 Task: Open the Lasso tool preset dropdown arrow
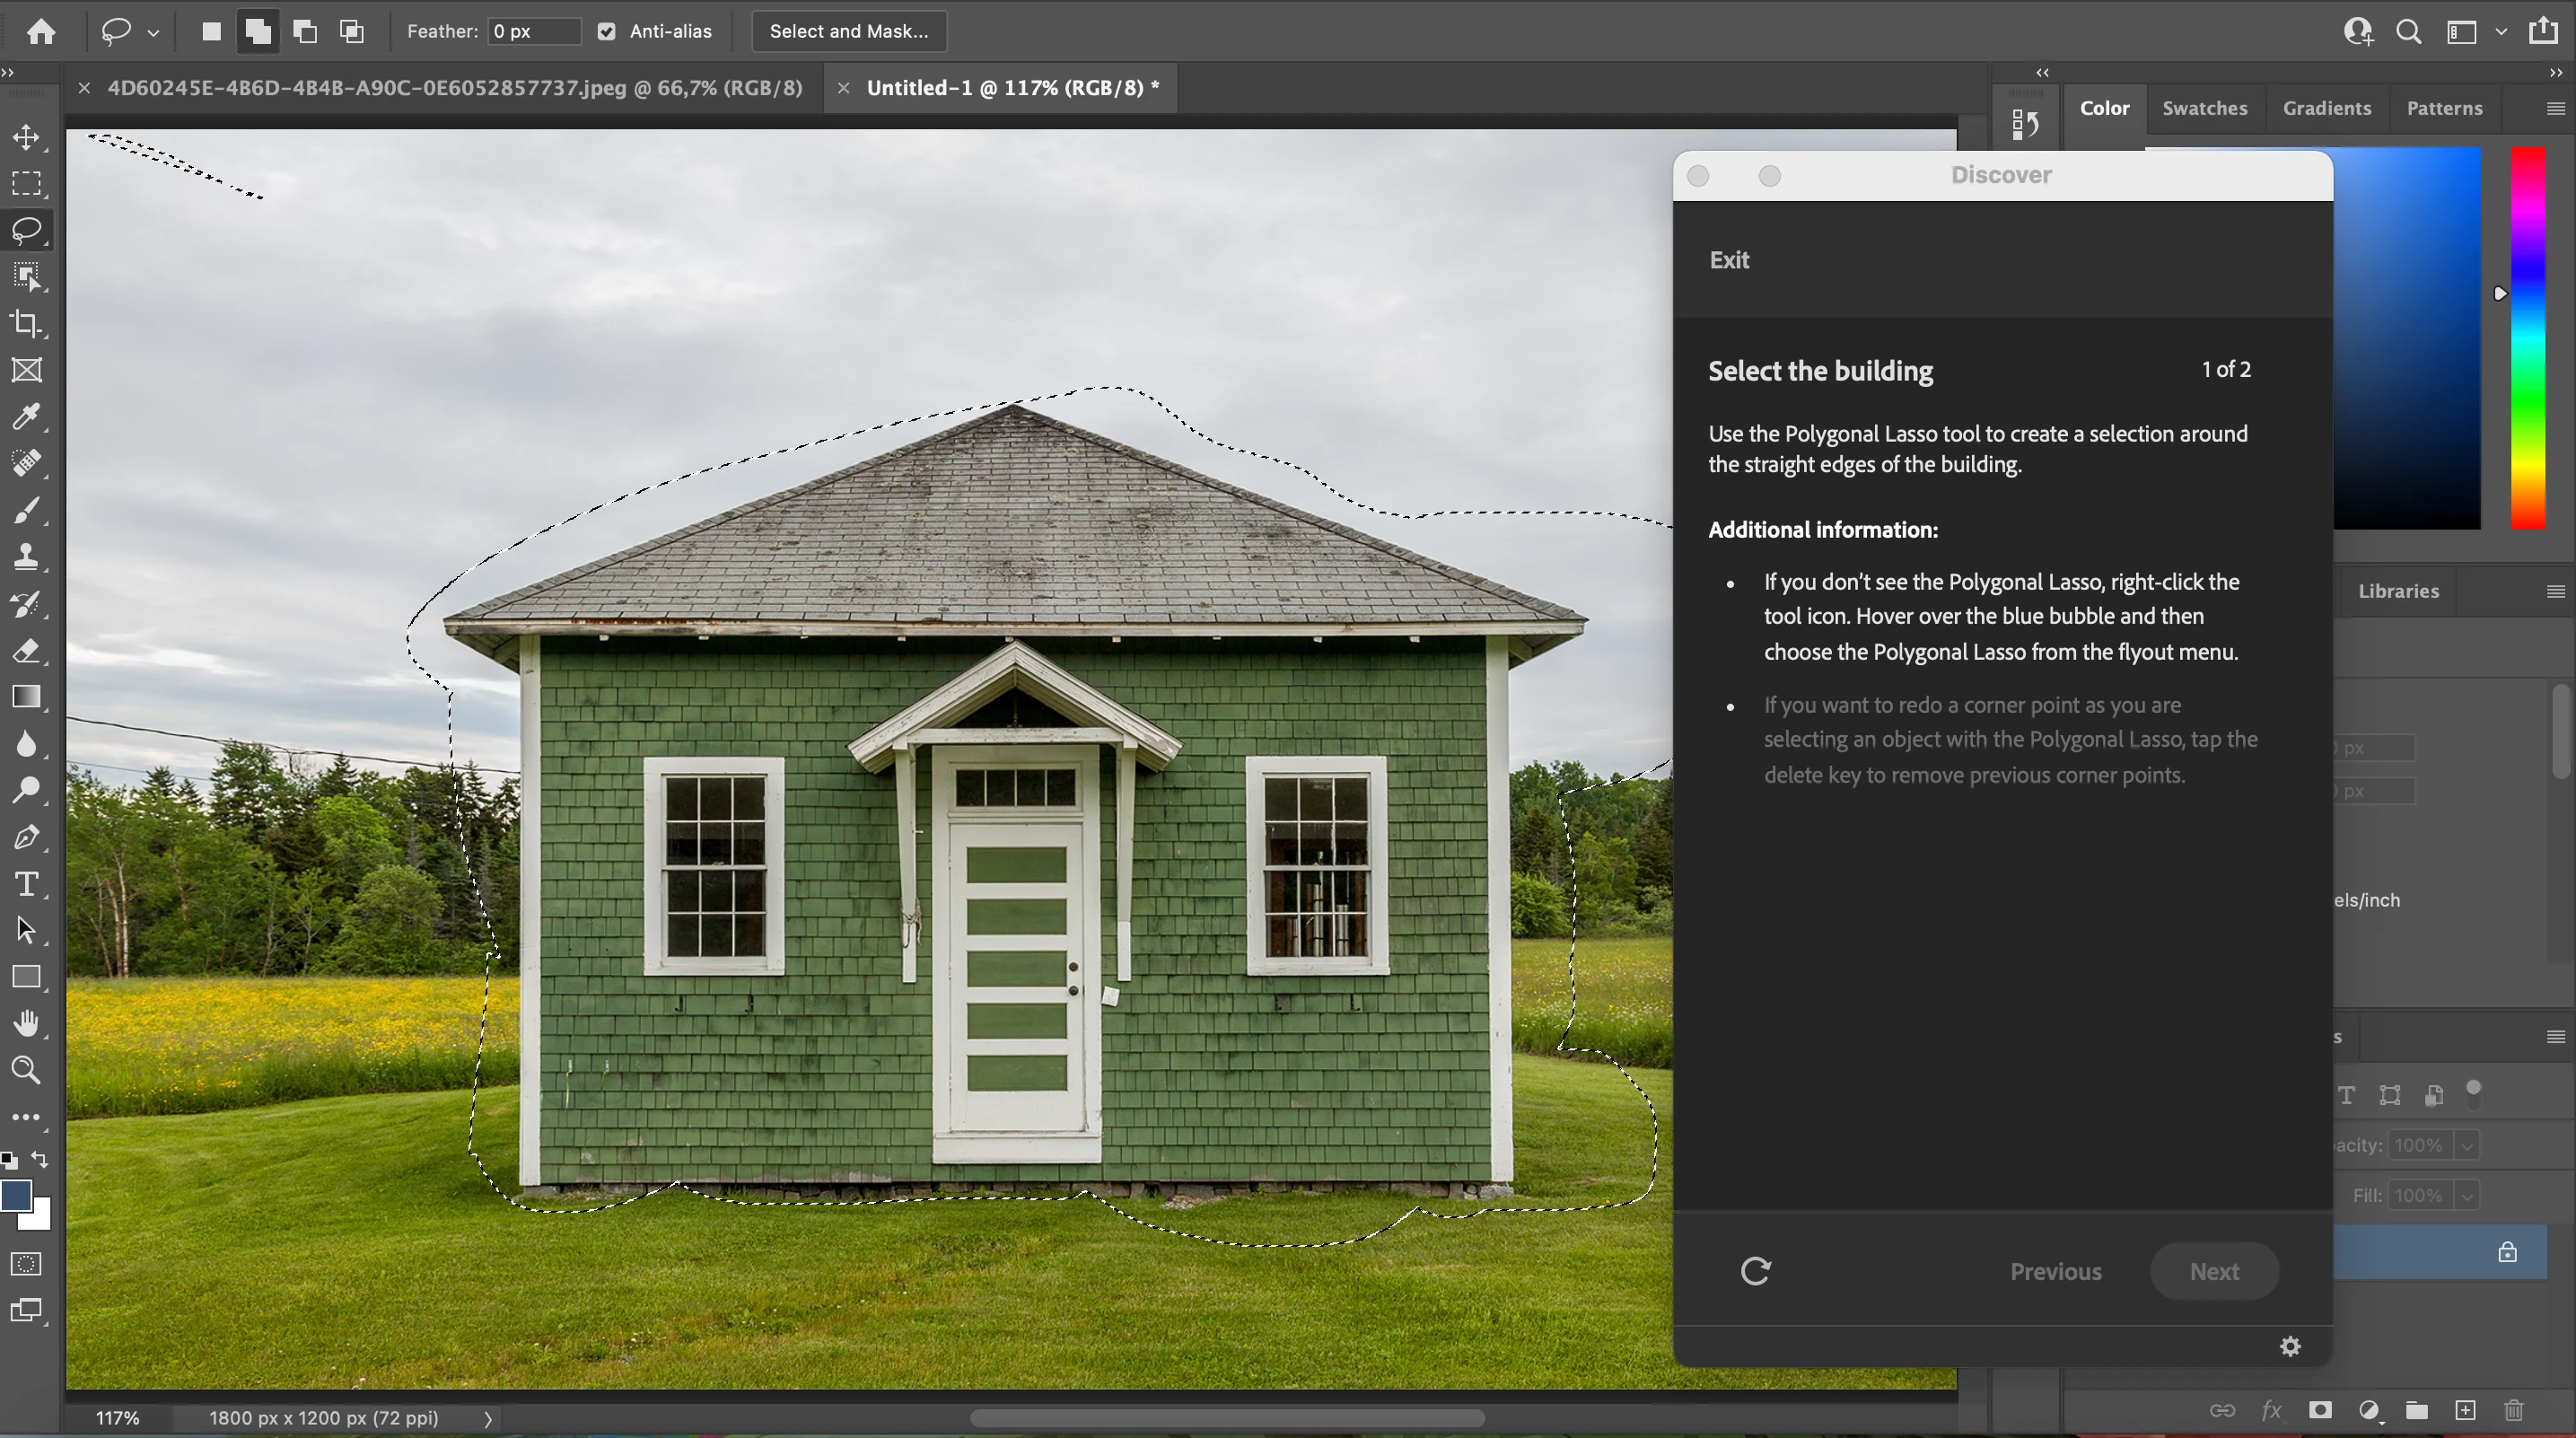(x=153, y=33)
